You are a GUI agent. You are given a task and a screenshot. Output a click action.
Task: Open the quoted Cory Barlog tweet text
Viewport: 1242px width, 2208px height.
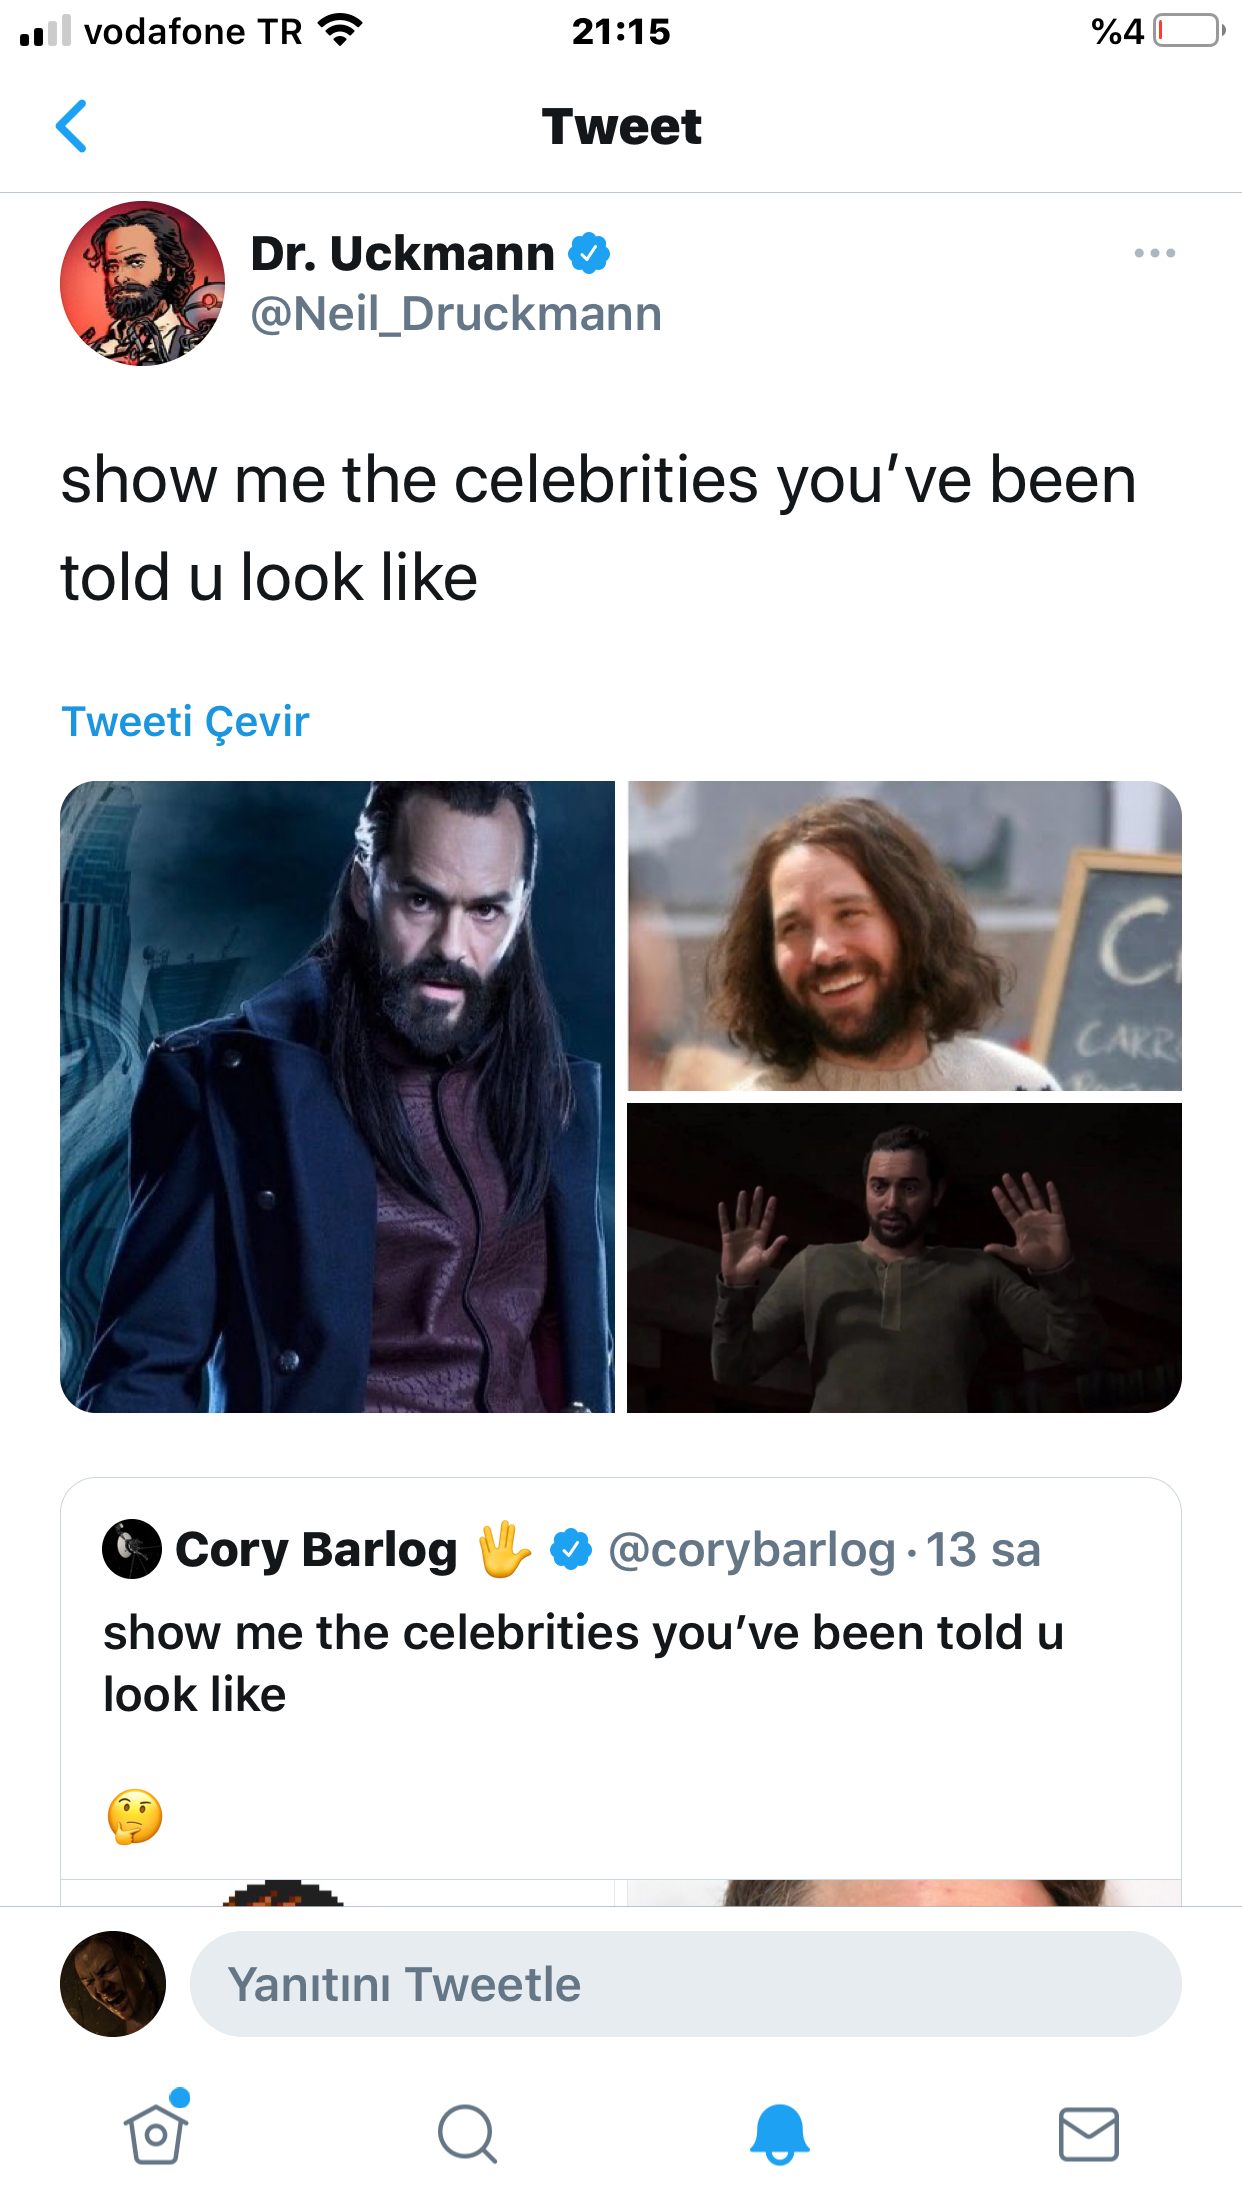(x=583, y=1663)
